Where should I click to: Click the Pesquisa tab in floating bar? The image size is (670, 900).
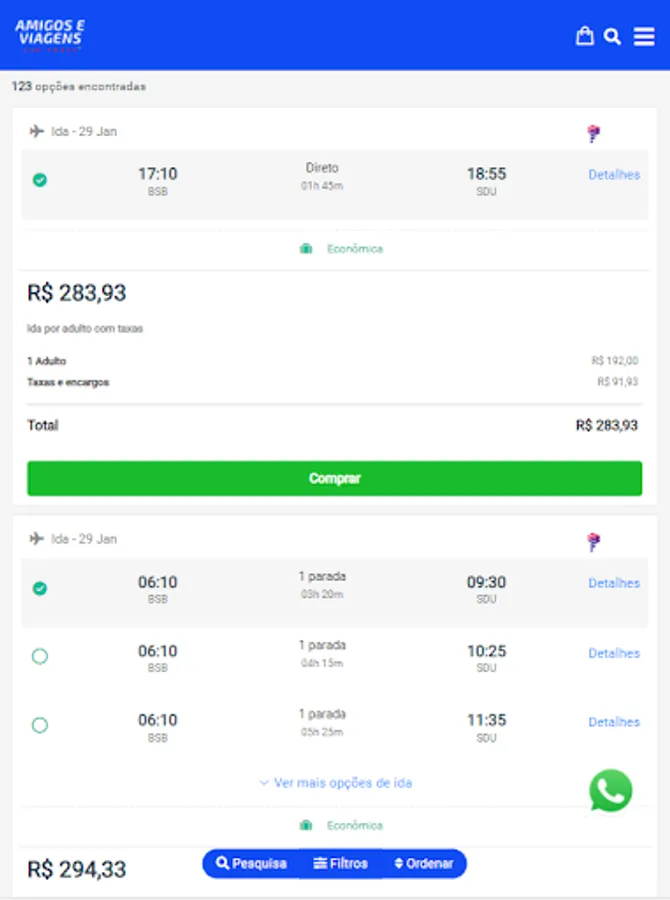click(x=251, y=863)
